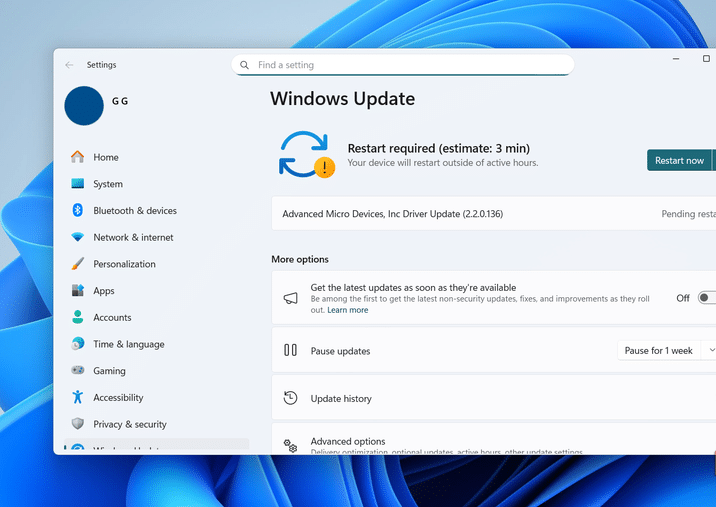Click the Time & language globe icon

[78, 343]
